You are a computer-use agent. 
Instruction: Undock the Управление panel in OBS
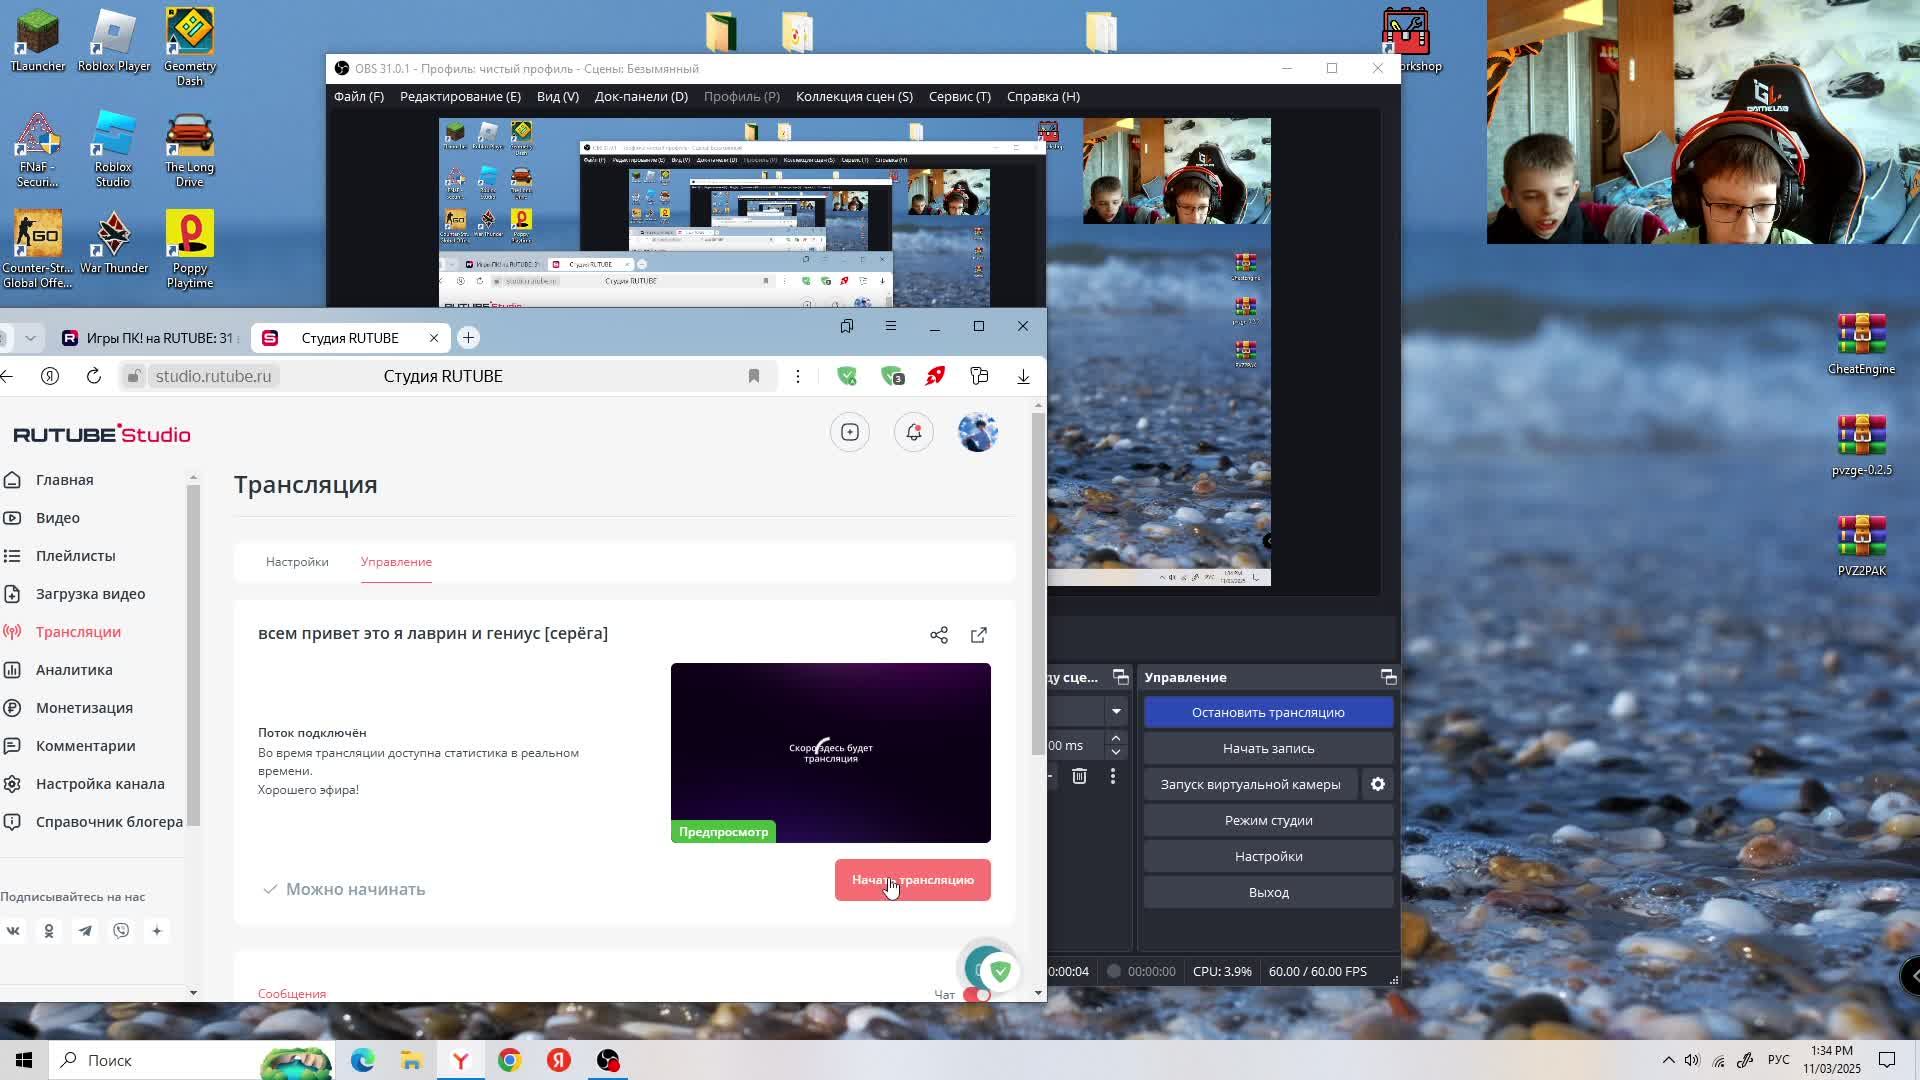click(x=1388, y=677)
